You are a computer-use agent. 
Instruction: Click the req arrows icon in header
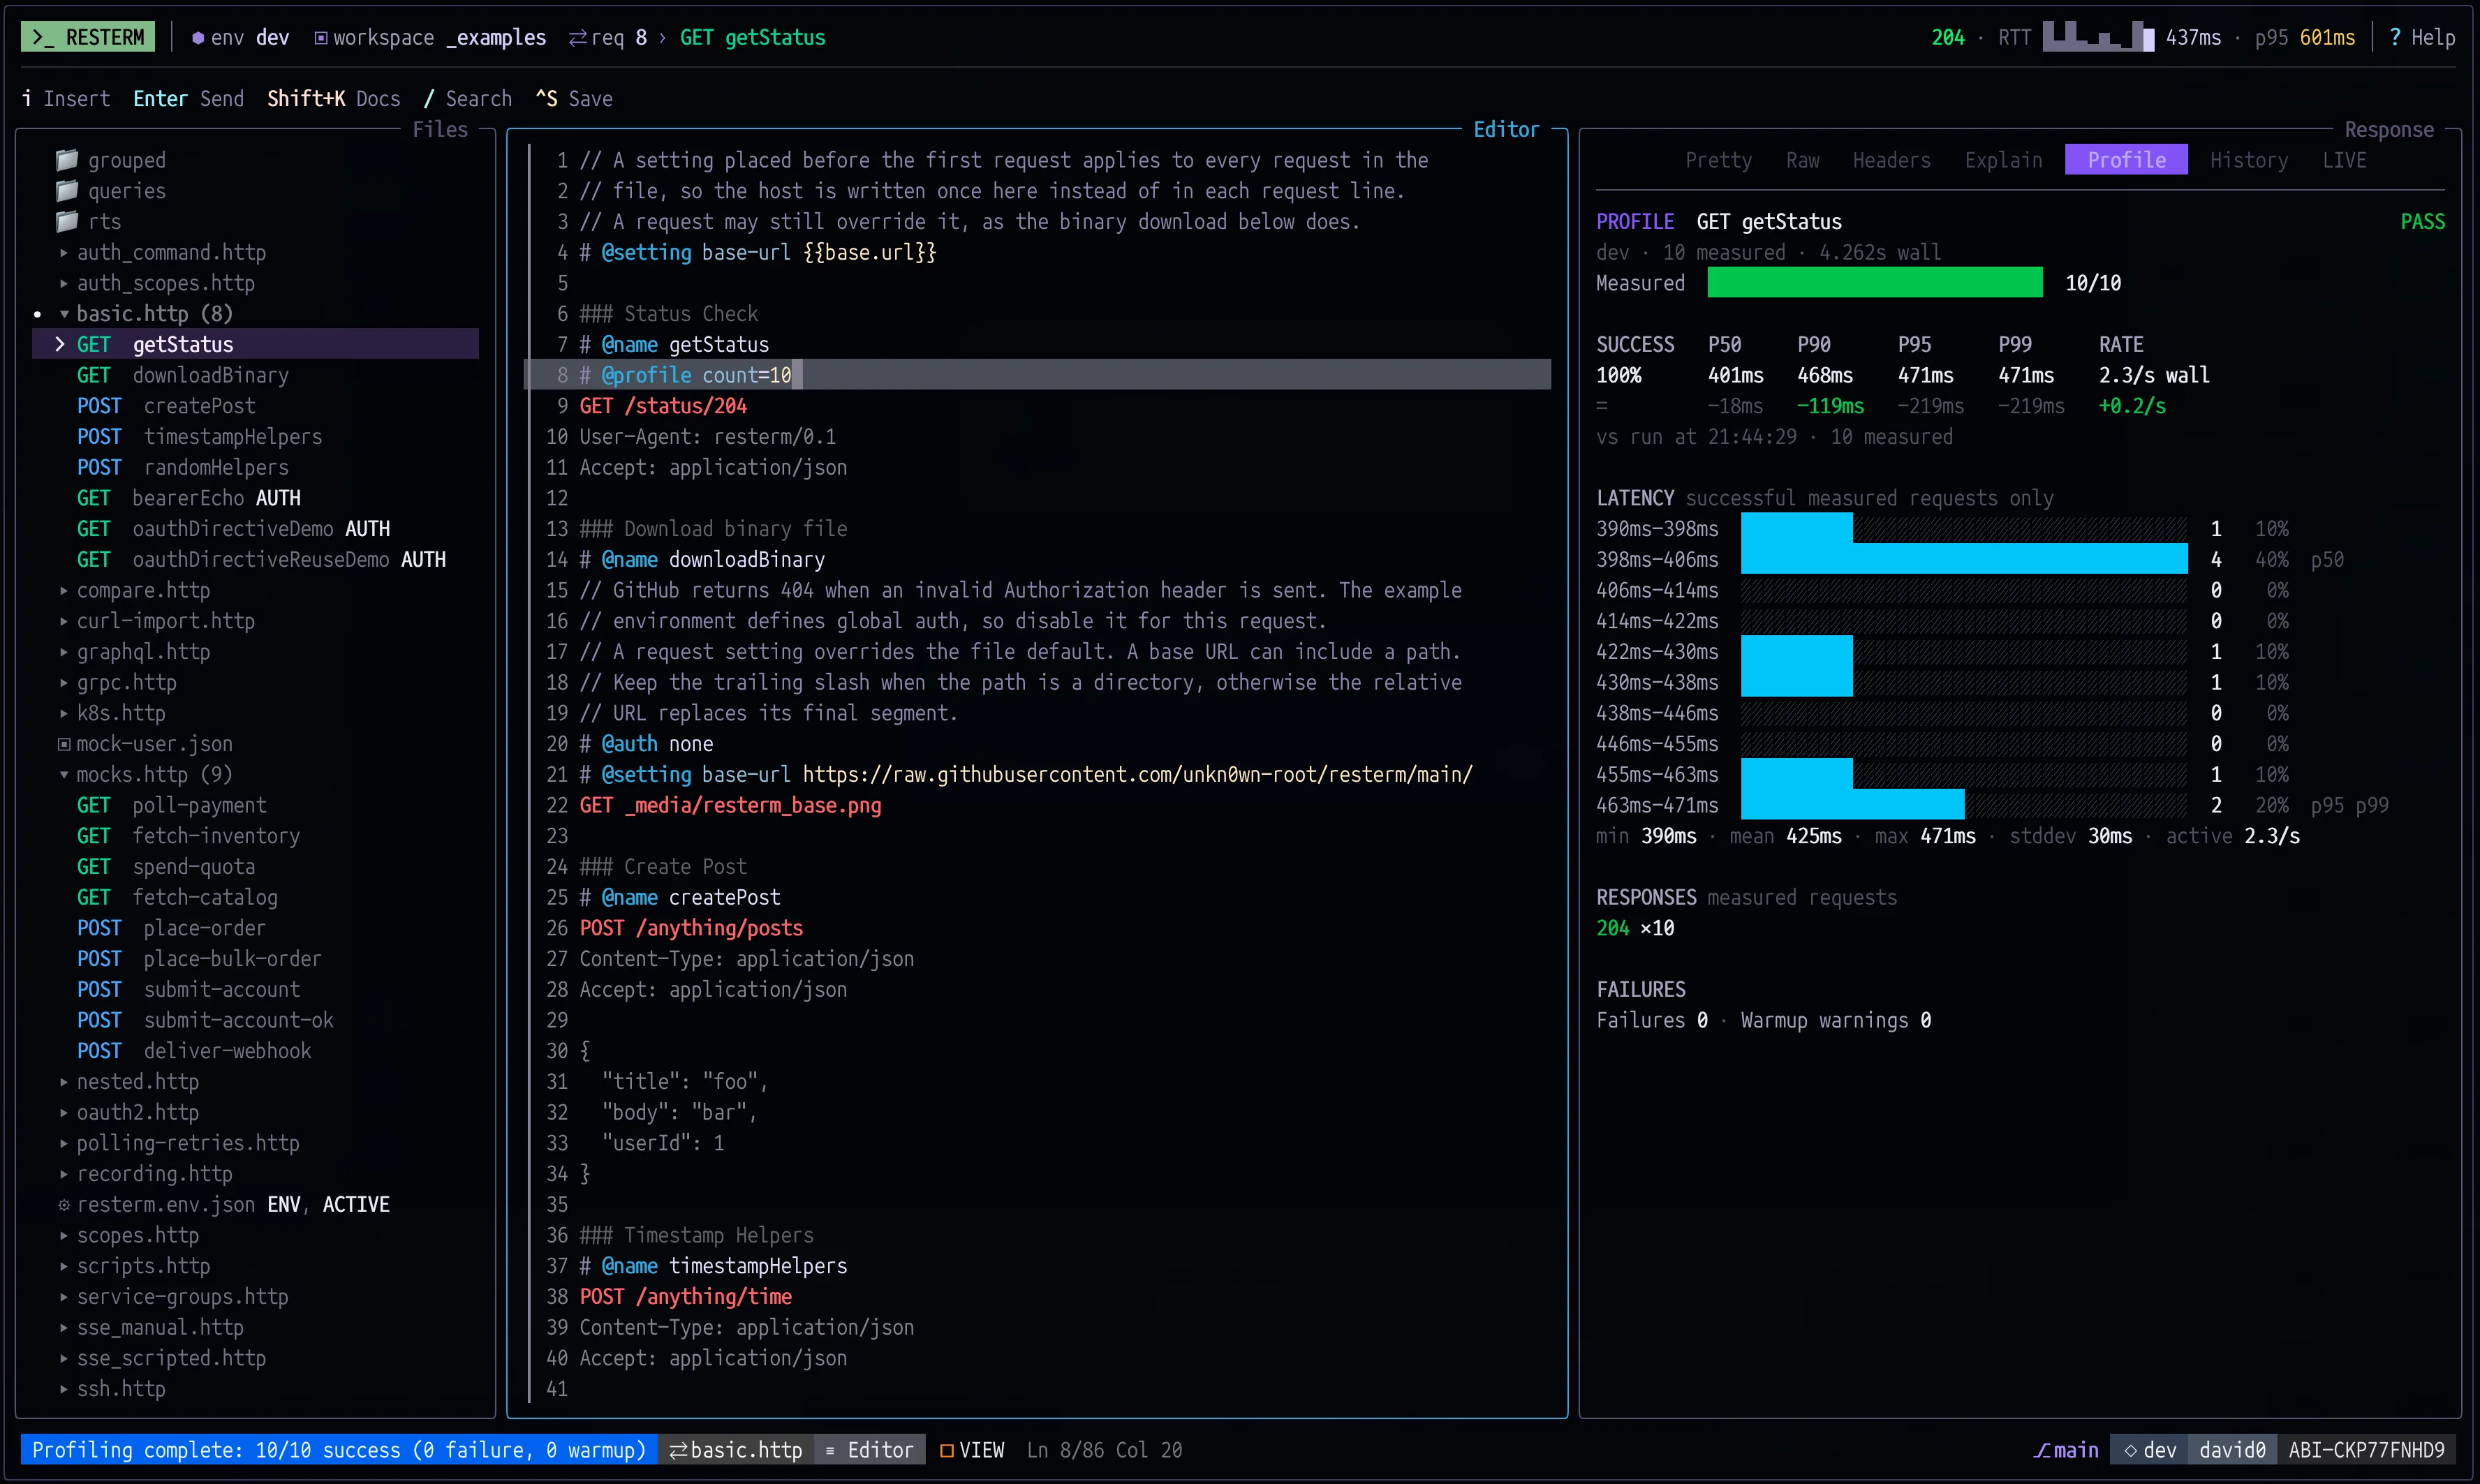(x=578, y=38)
